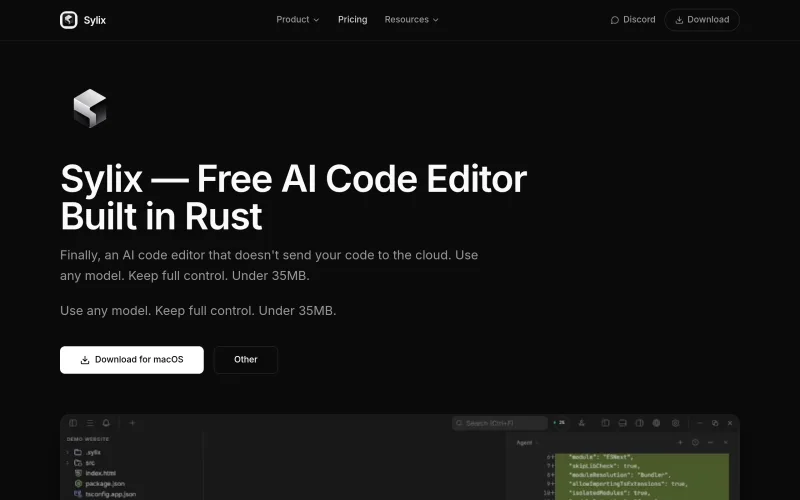
Task: Click the Search (Ctrl+F) field in the editor
Action: coord(499,423)
